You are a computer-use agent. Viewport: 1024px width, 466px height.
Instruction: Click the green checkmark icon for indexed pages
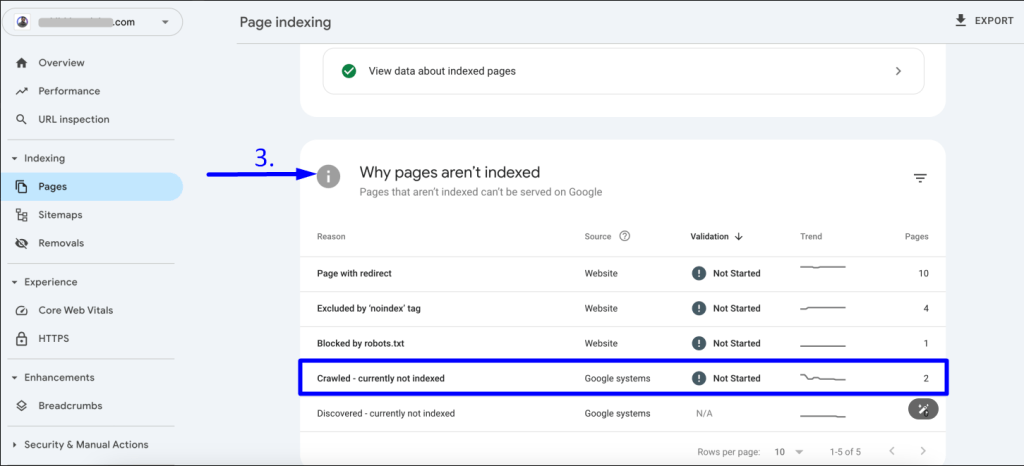349,71
